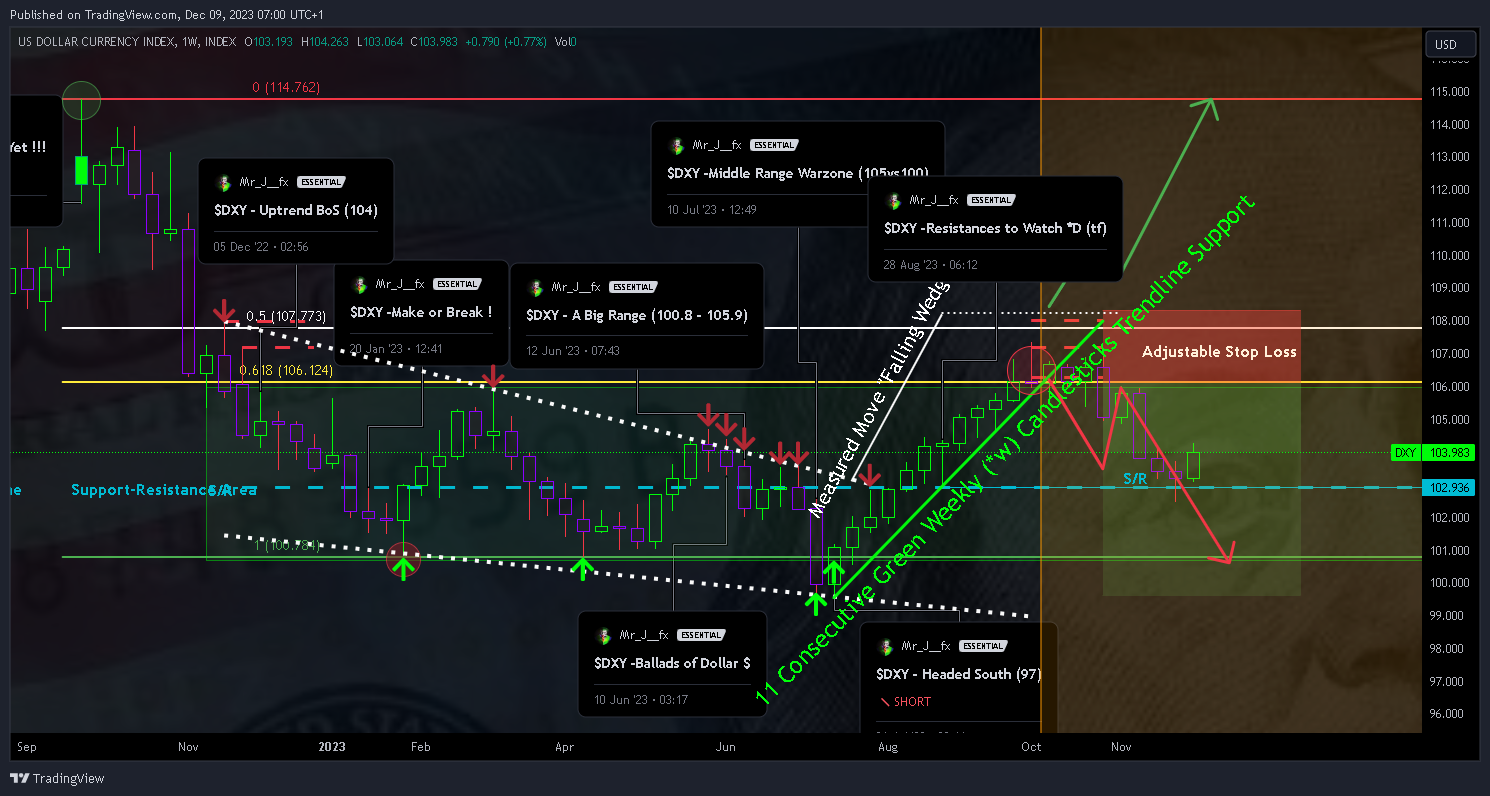Click the blue 'S/R' label
The height and width of the screenshot is (796, 1490).
(1135, 479)
